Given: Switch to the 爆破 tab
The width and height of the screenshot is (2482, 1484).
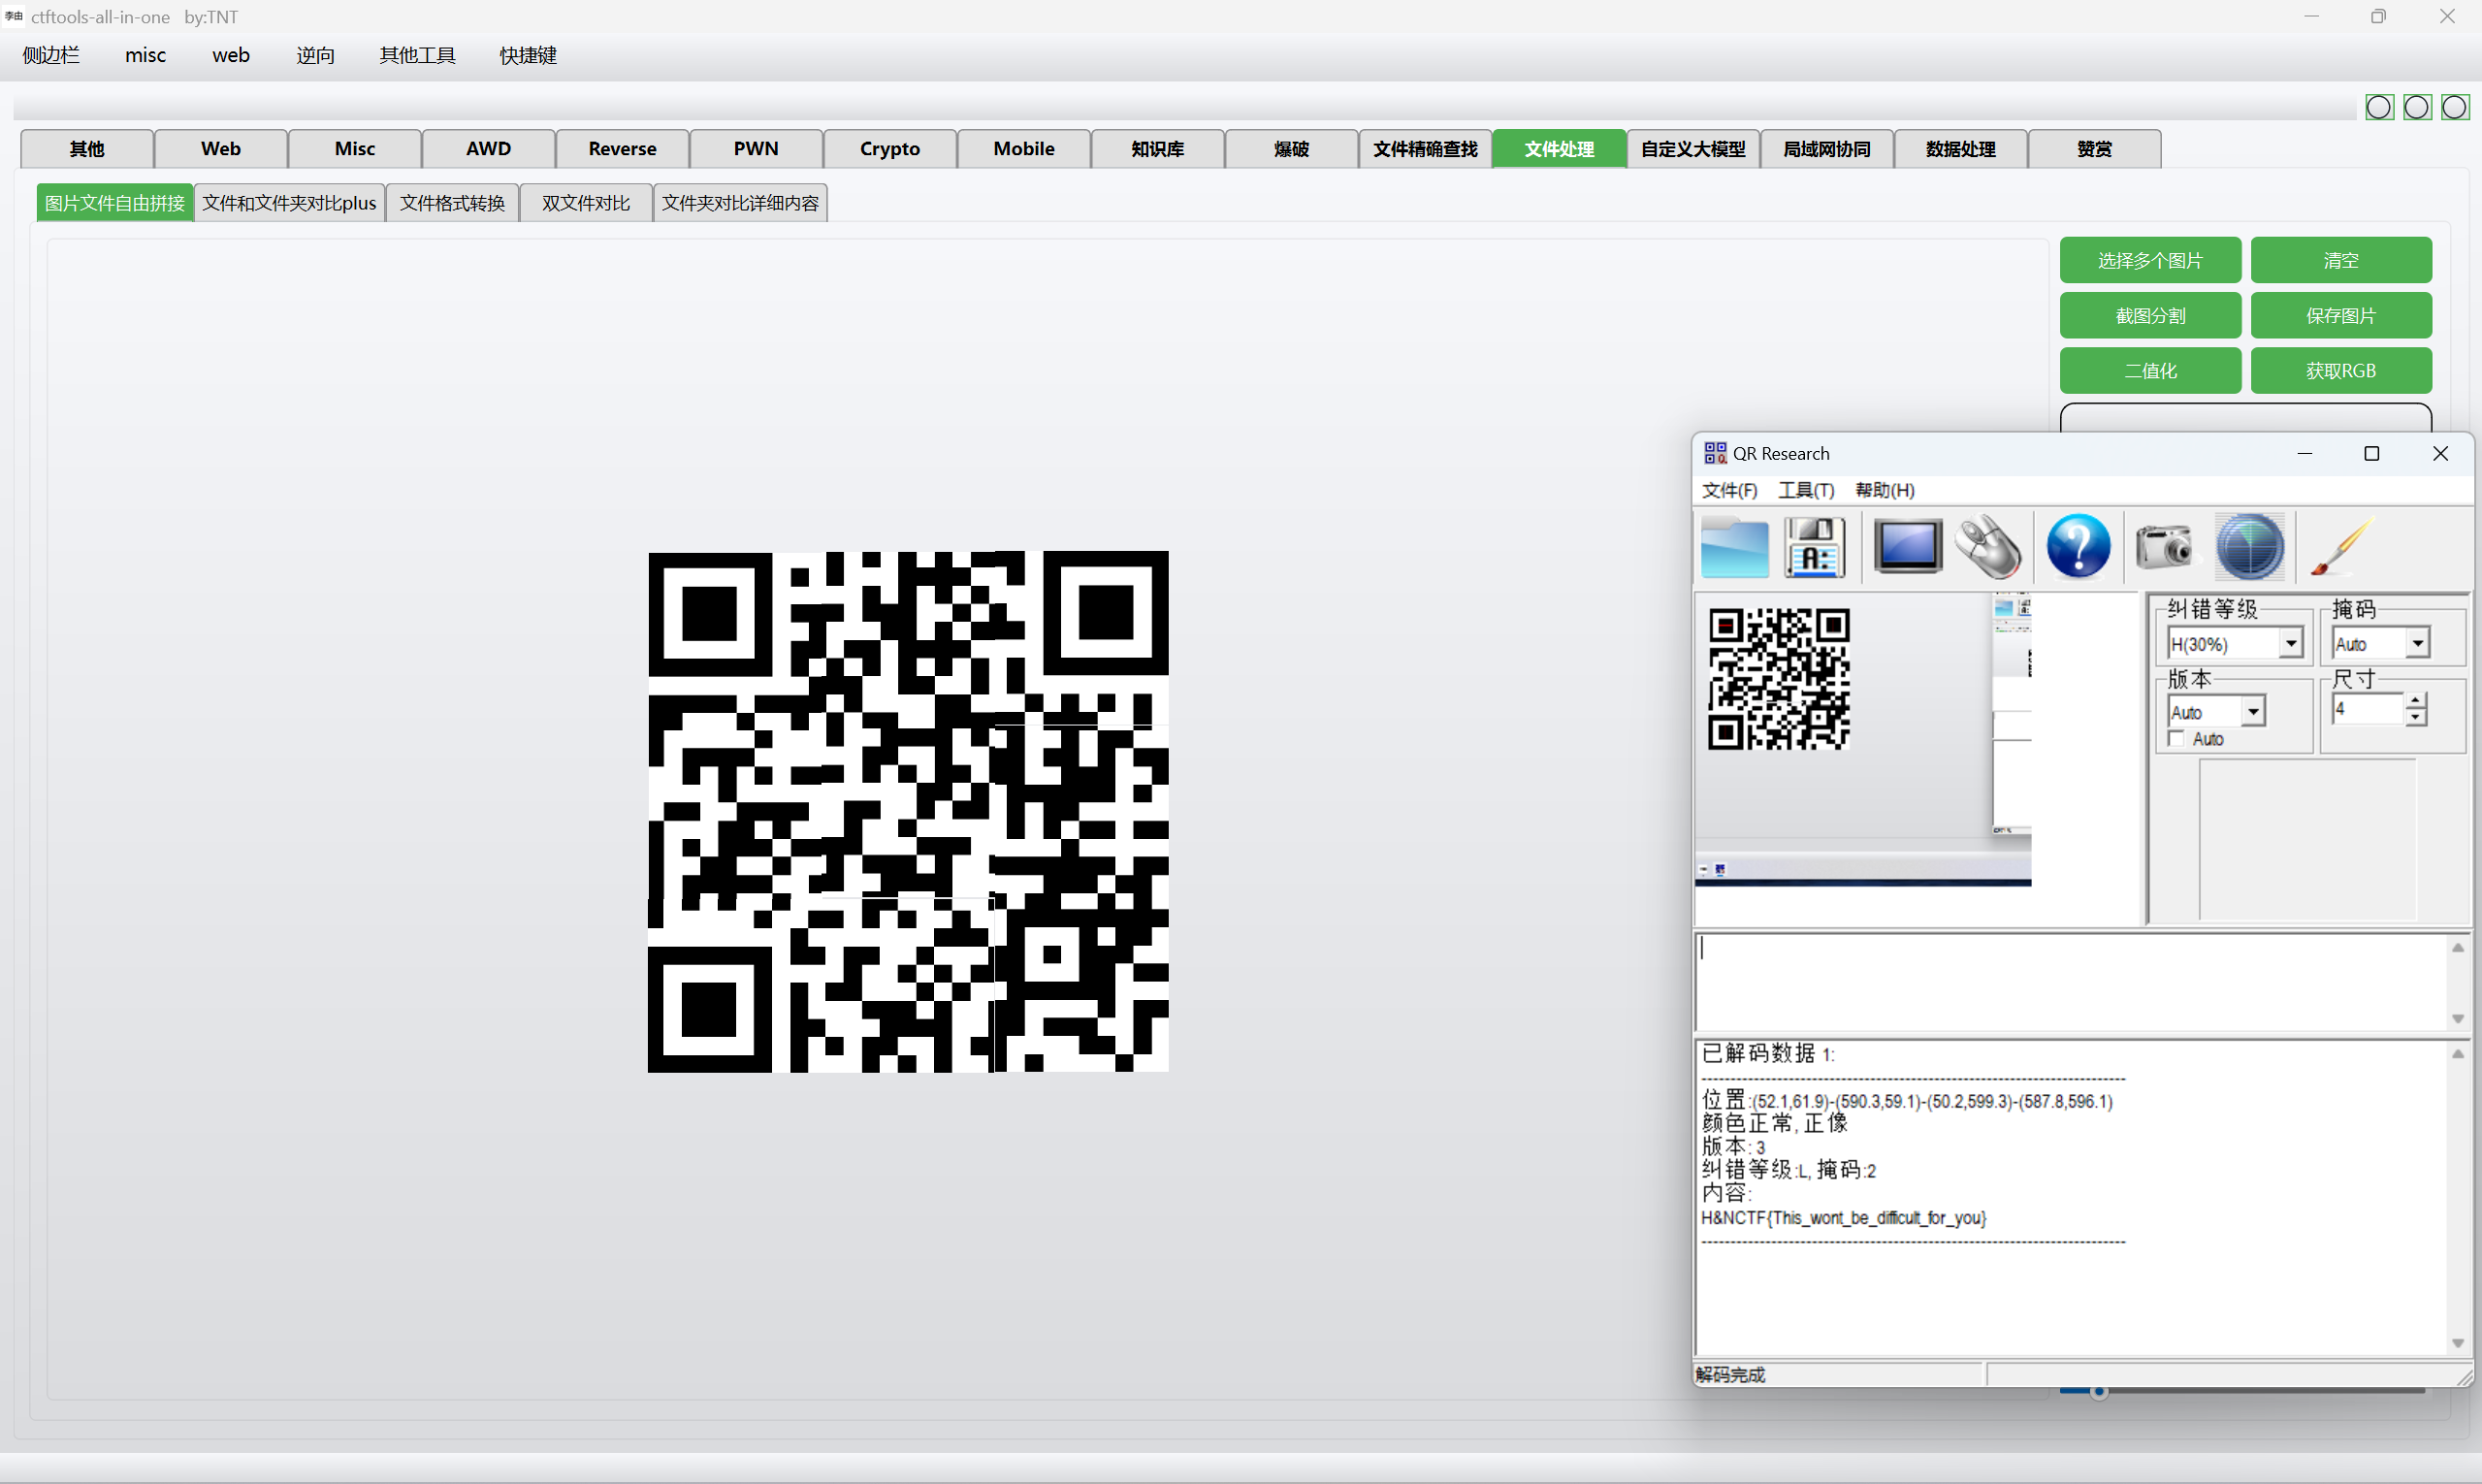Looking at the screenshot, I should pyautogui.click(x=1292, y=148).
